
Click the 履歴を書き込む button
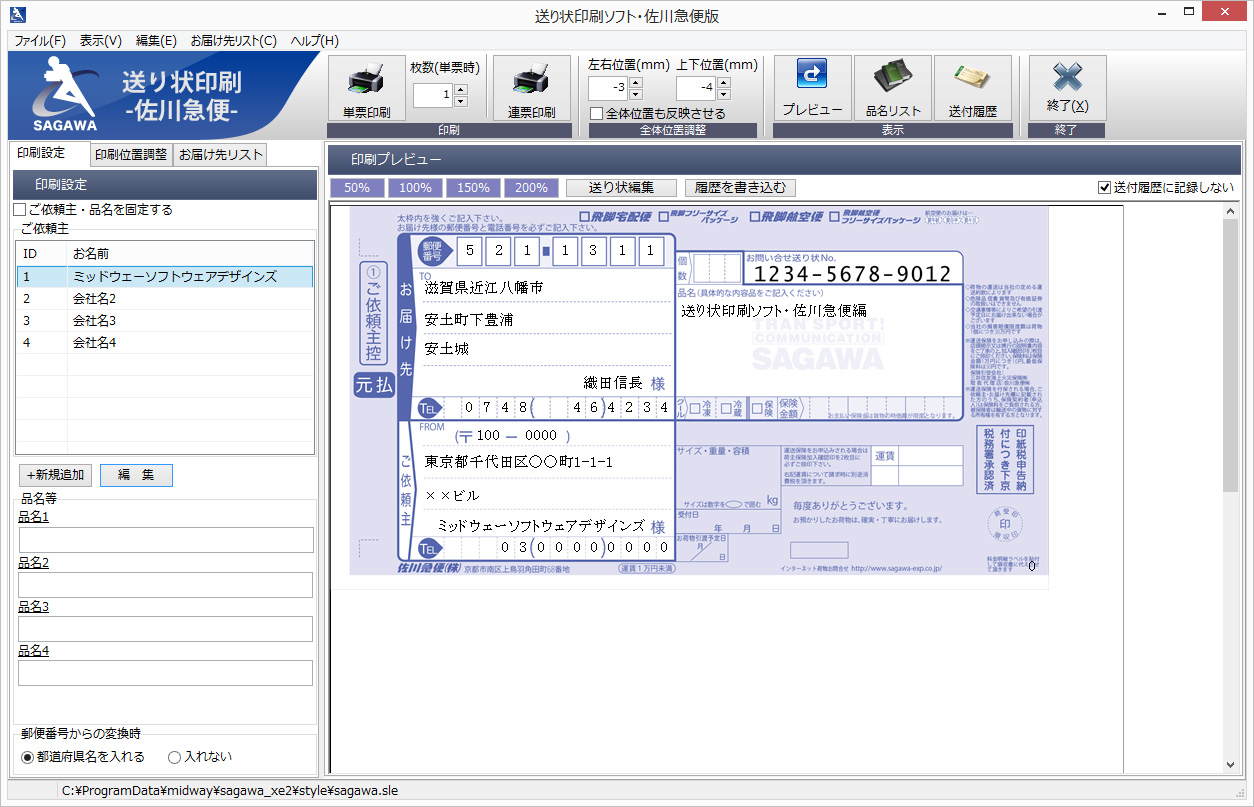pyautogui.click(x=741, y=187)
